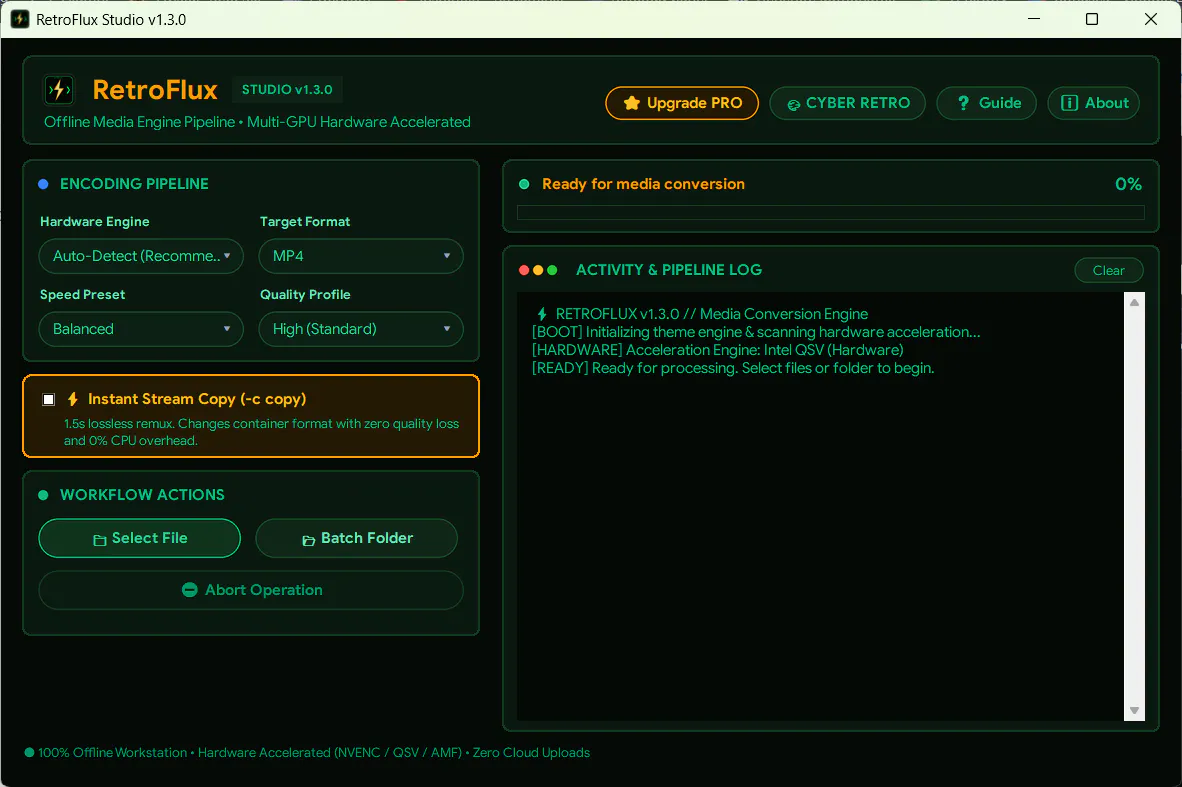Open the Guide
The width and height of the screenshot is (1182, 787).
[987, 103]
